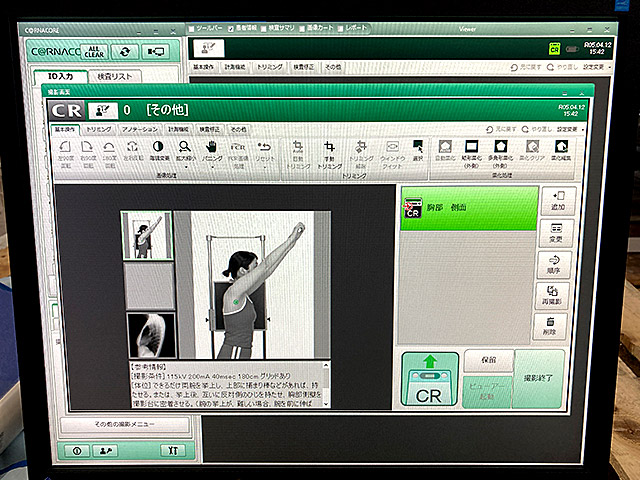The image size is (640, 480).
Task: Click the user settings icon at bottom left
Action: (105, 450)
